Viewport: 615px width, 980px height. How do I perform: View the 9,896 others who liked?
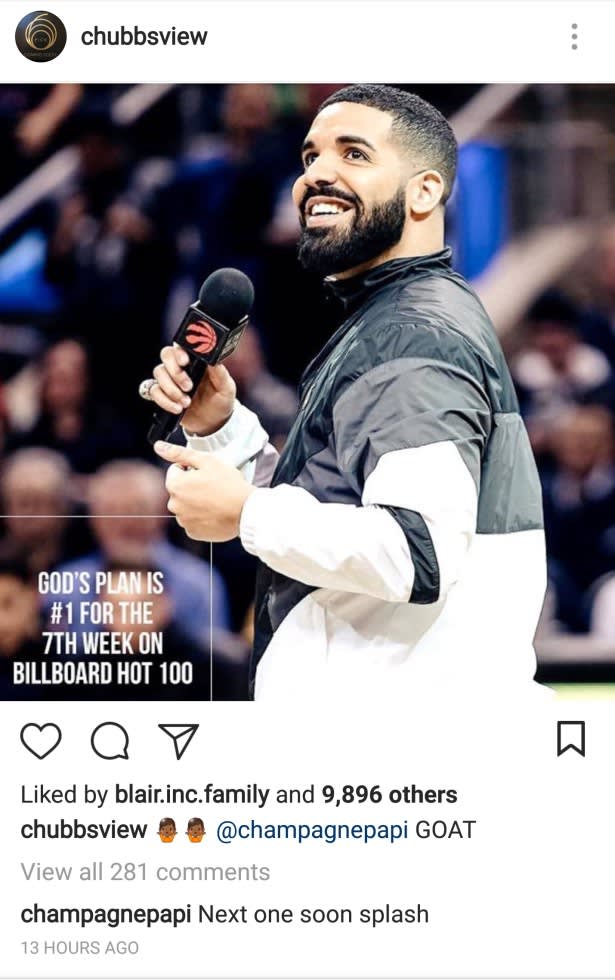click(389, 794)
